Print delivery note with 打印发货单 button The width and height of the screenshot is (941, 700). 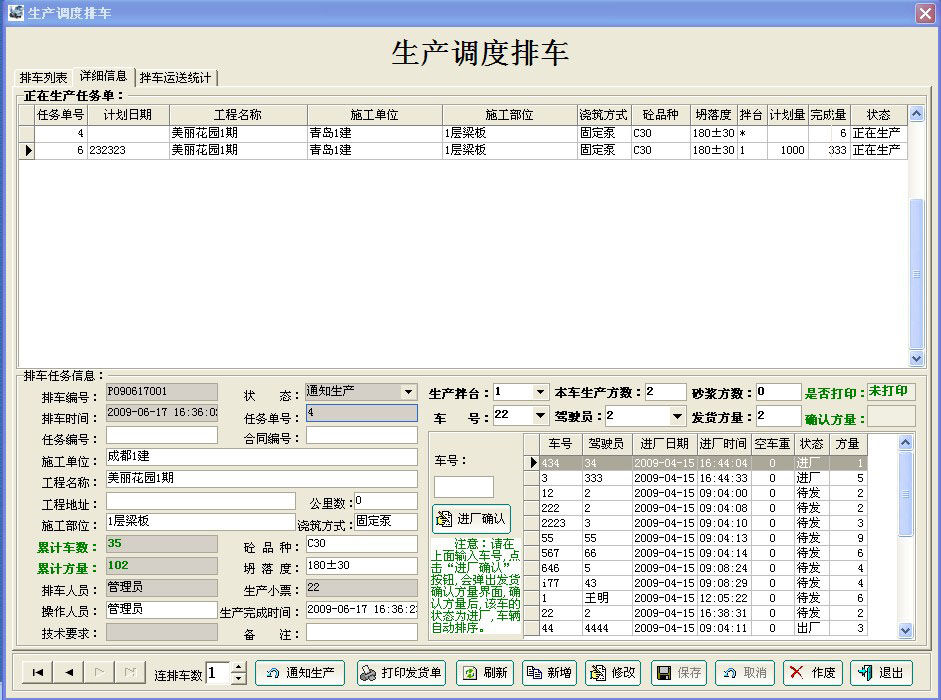401,673
